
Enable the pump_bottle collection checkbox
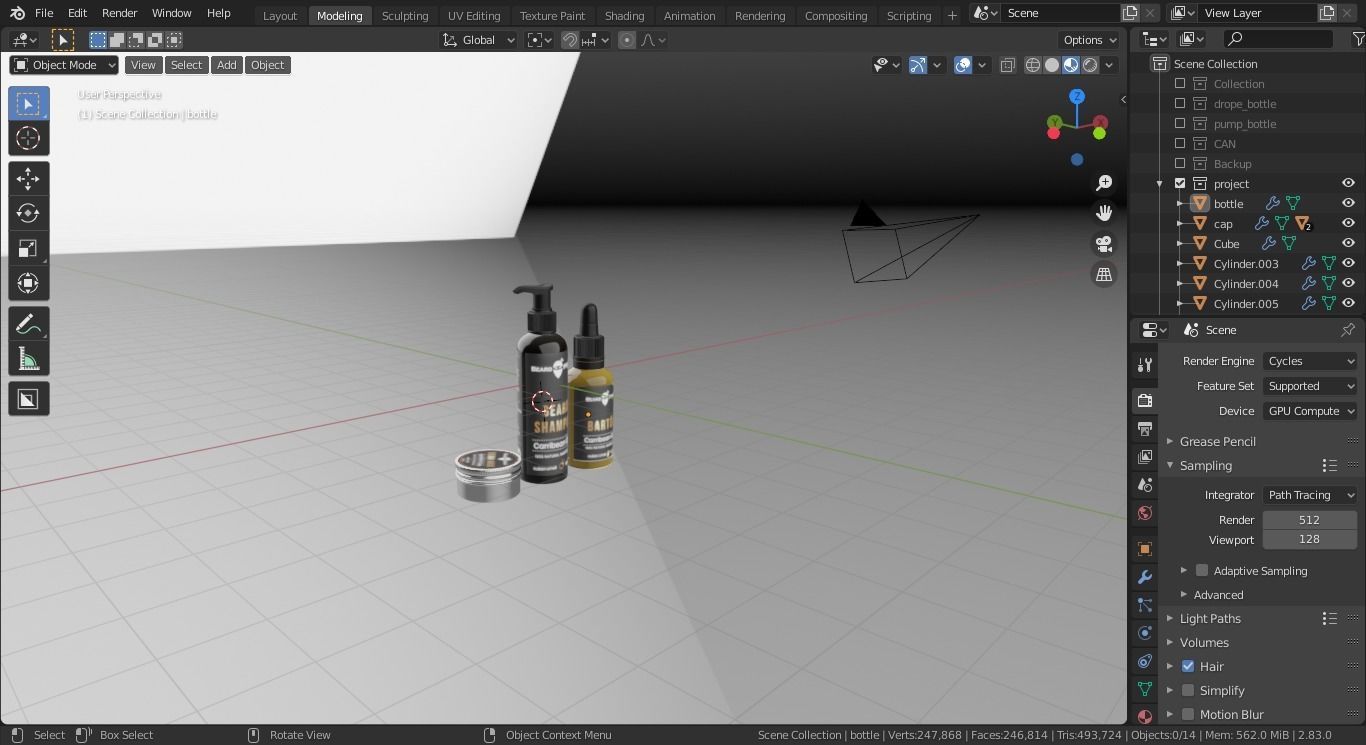point(1180,123)
